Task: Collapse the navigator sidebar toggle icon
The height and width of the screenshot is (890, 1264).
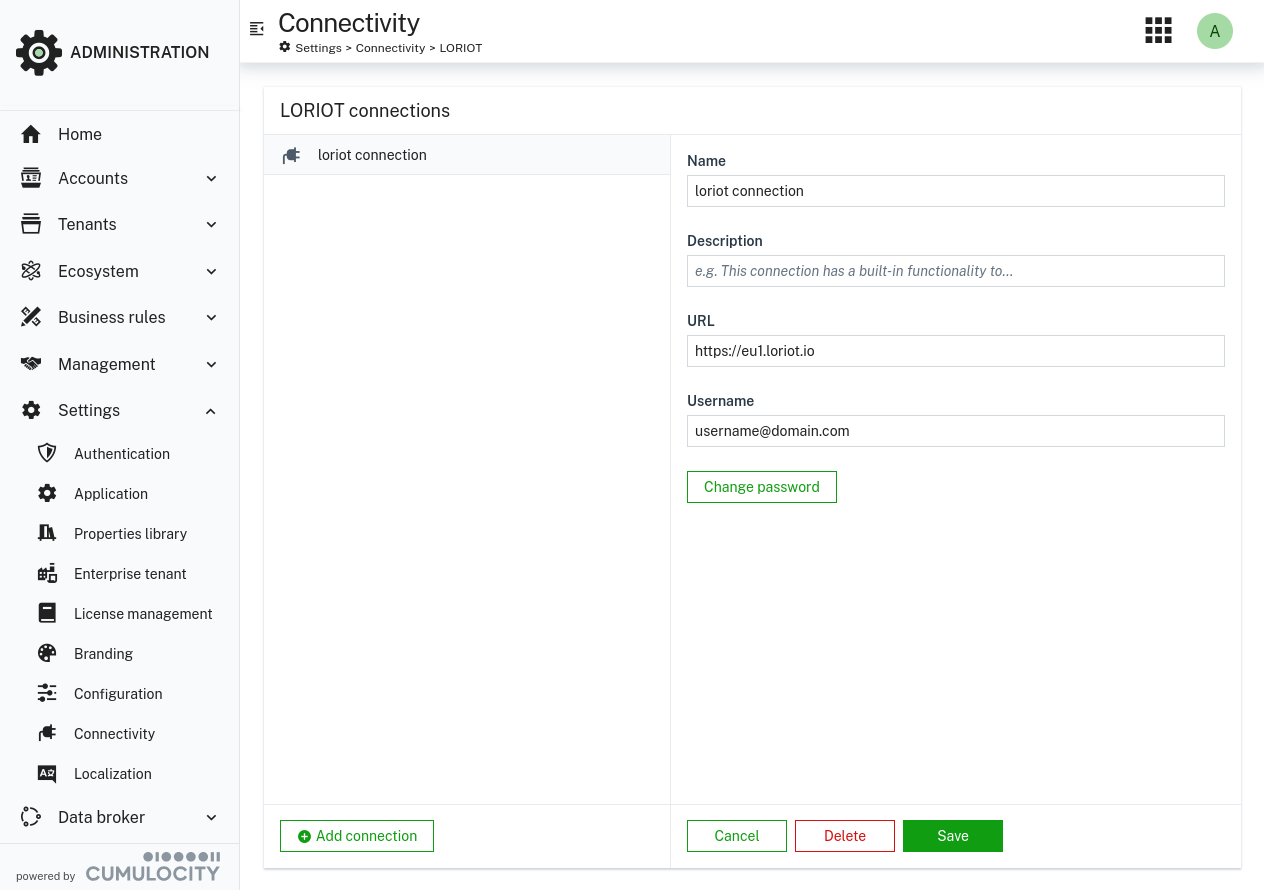Action: (x=257, y=29)
